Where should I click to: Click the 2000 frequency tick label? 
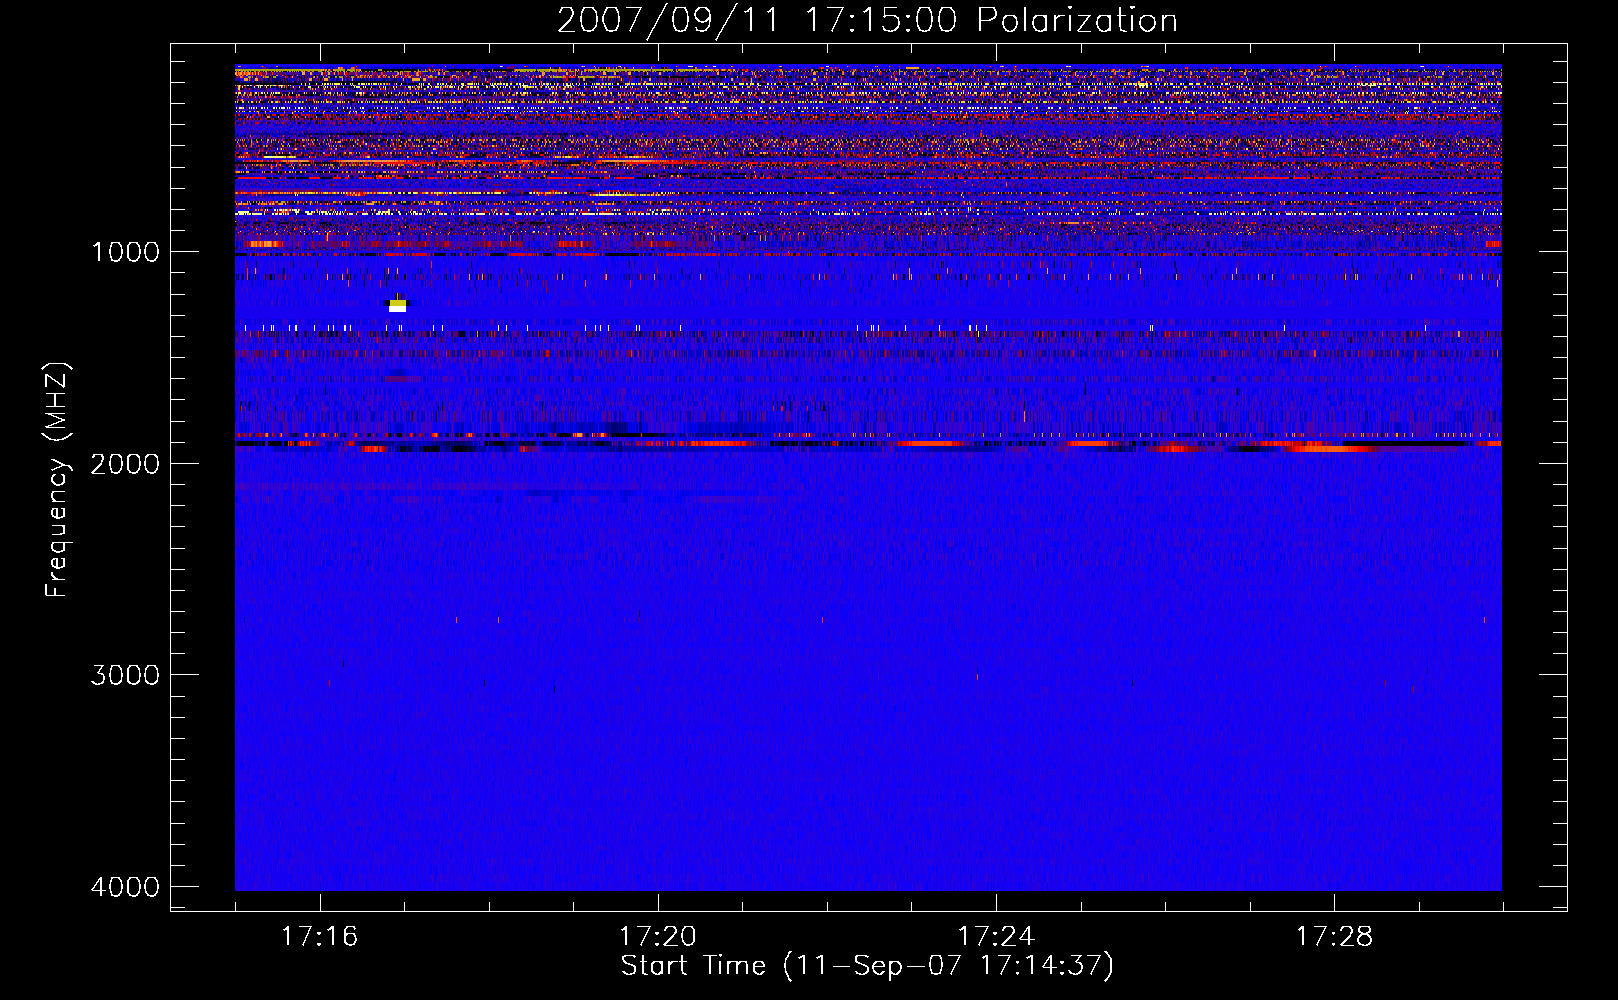coord(125,463)
